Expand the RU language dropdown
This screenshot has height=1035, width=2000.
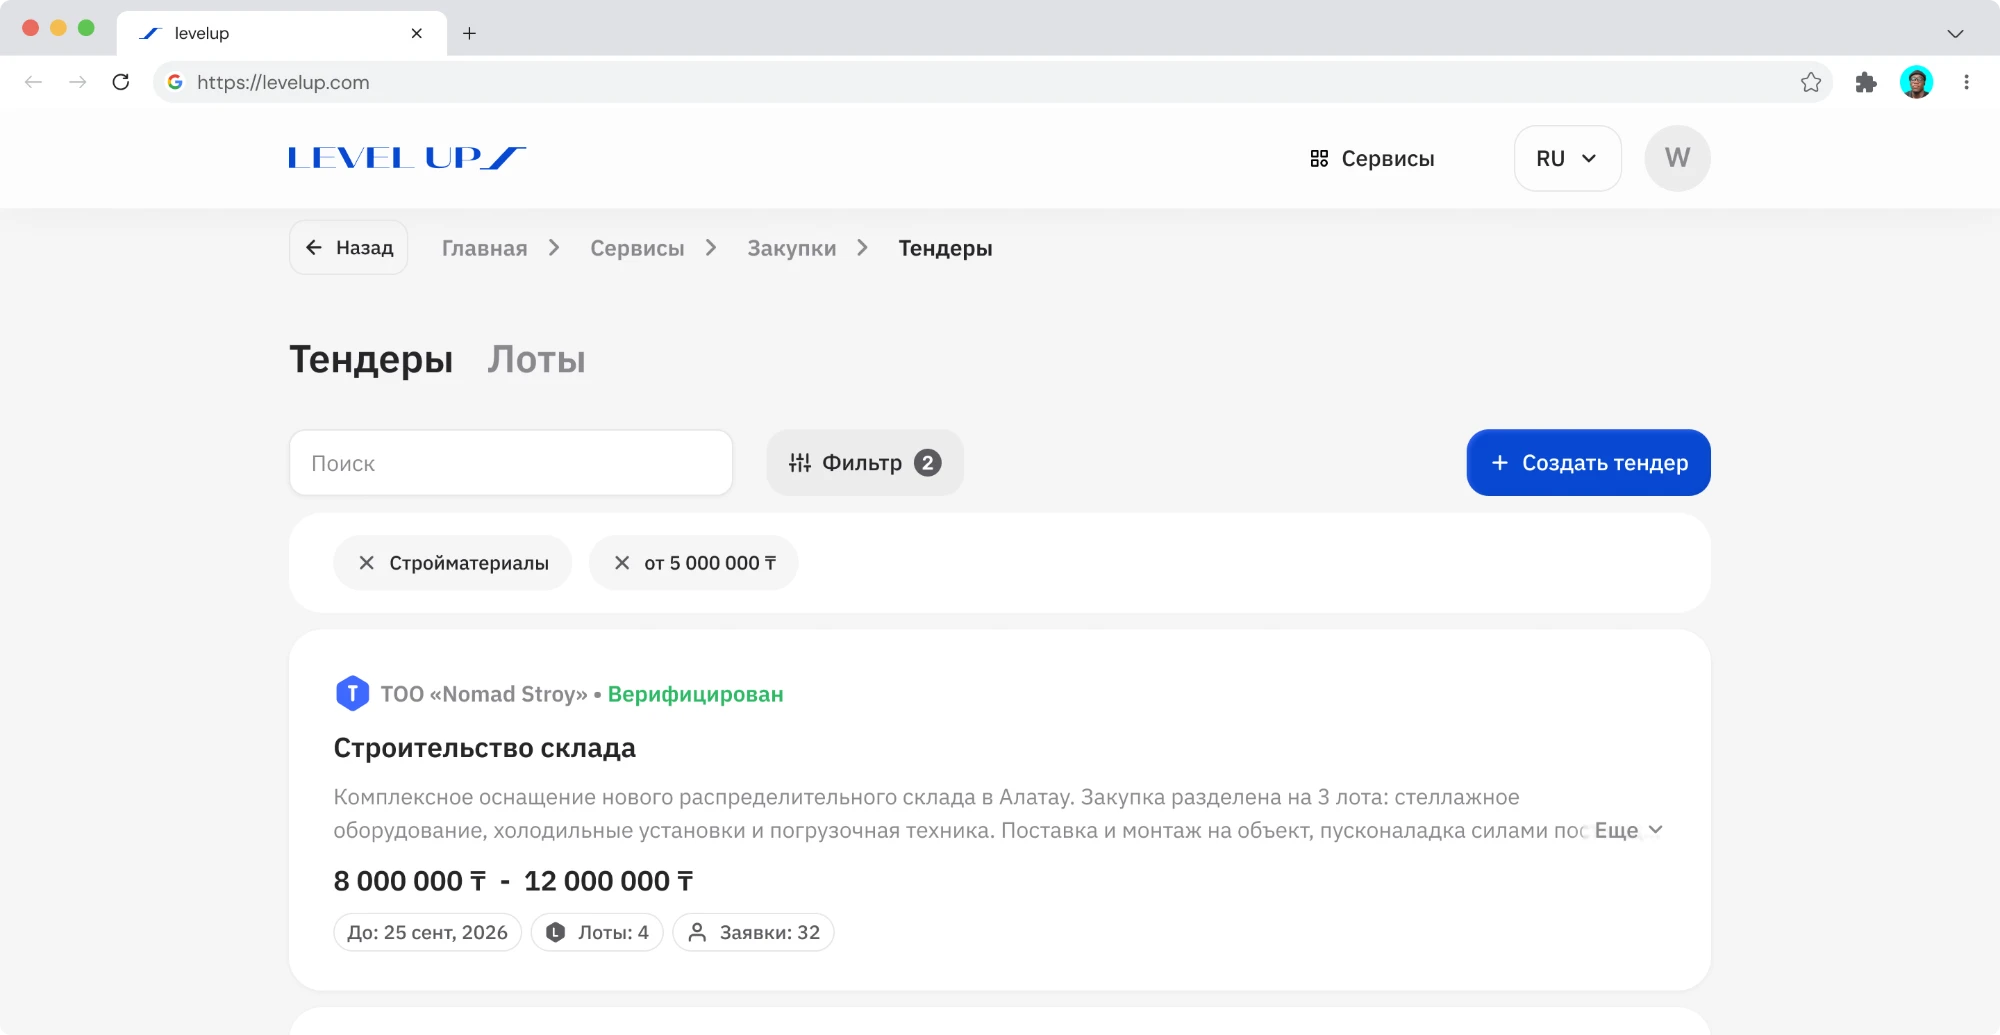[1567, 158]
